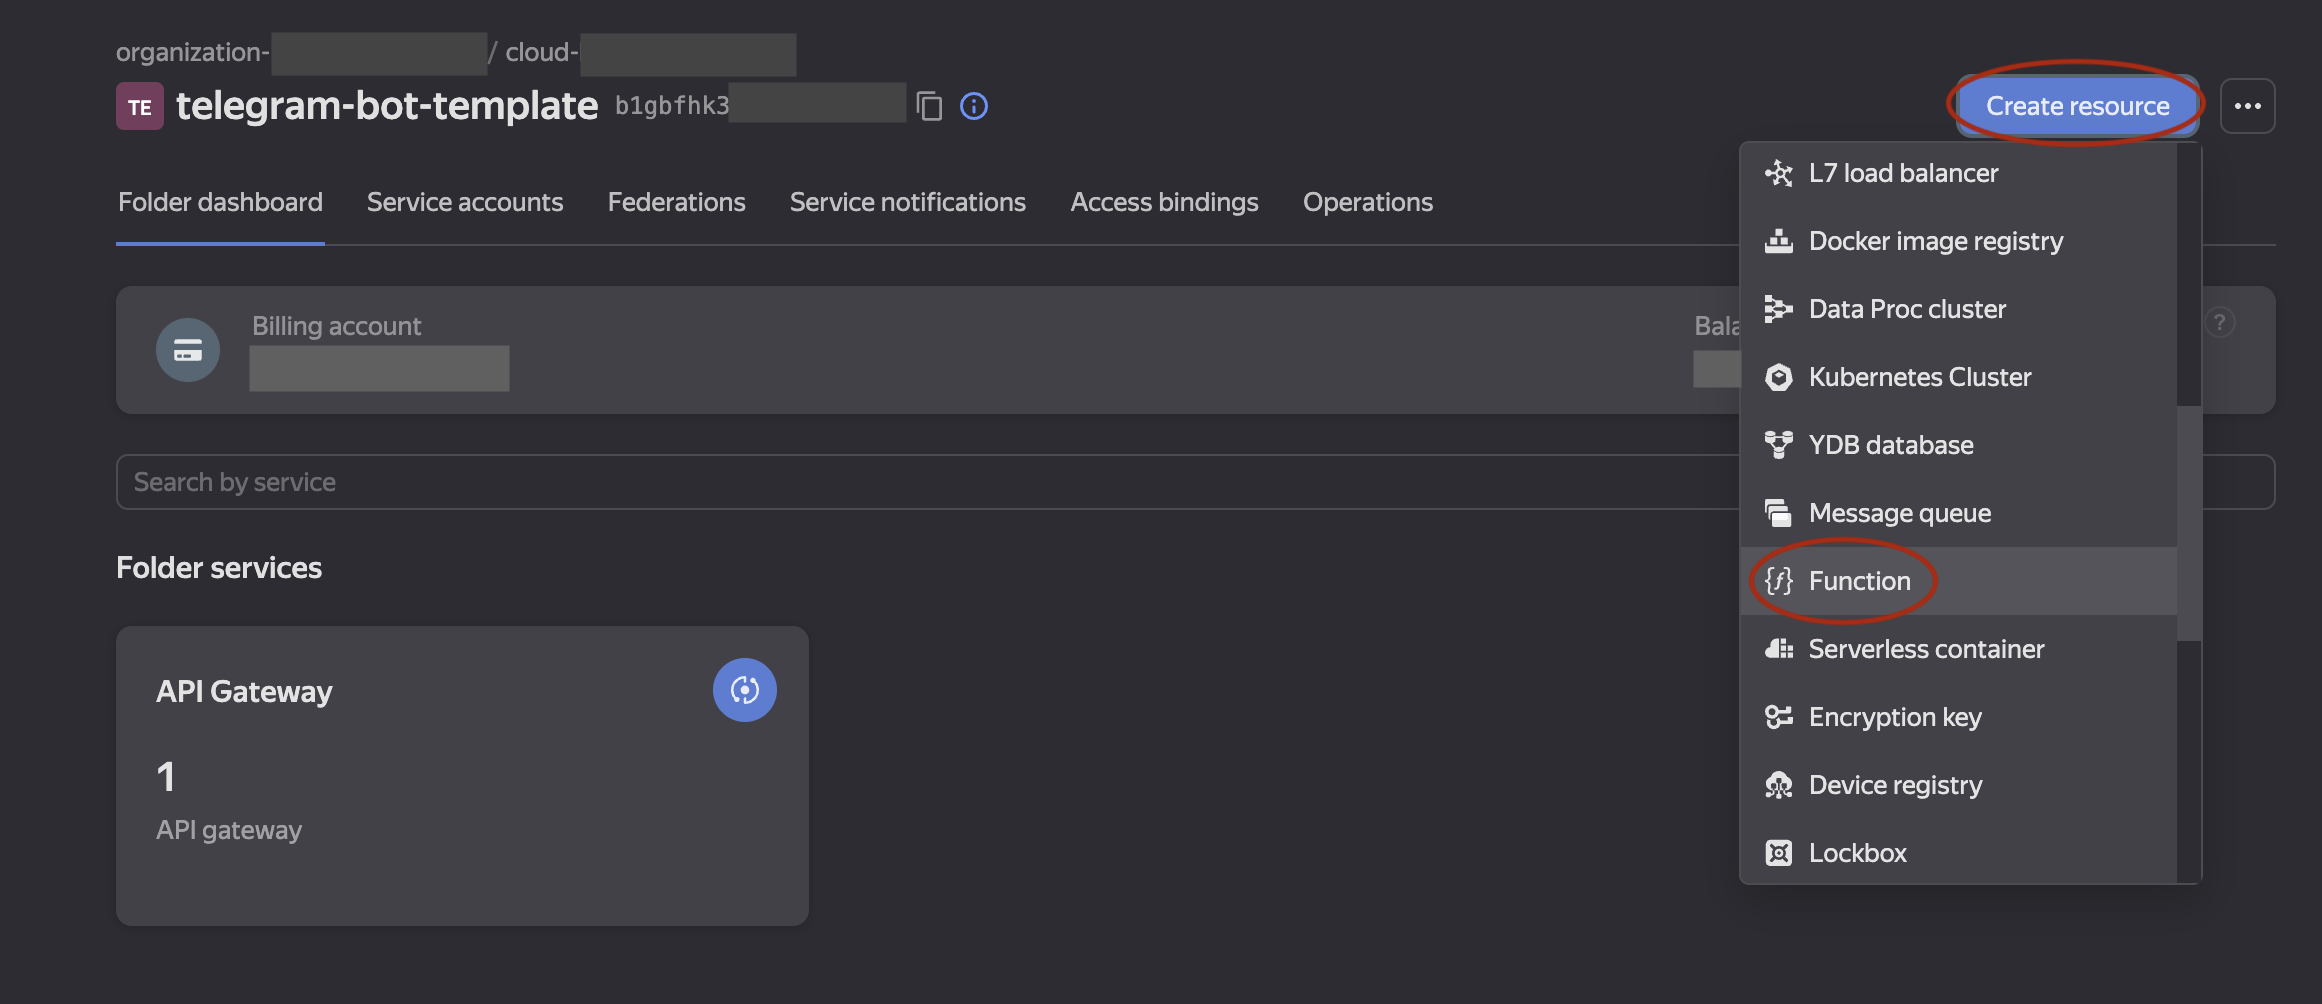
Task: Open the Service notifications tab
Action: [x=908, y=202]
